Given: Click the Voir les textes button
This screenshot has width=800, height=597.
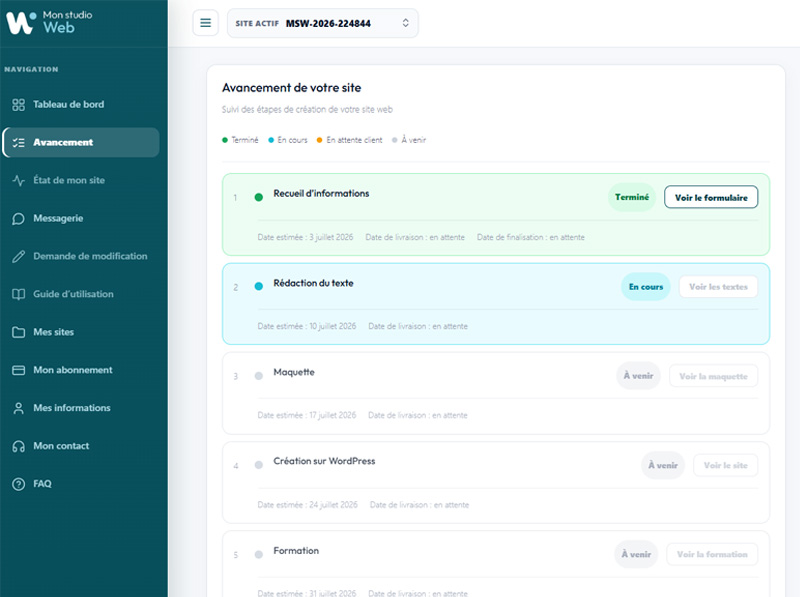Looking at the screenshot, I should pyautogui.click(x=718, y=287).
